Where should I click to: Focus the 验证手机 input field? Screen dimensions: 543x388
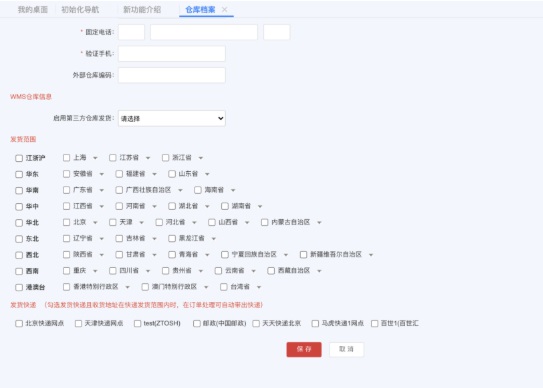coord(172,54)
